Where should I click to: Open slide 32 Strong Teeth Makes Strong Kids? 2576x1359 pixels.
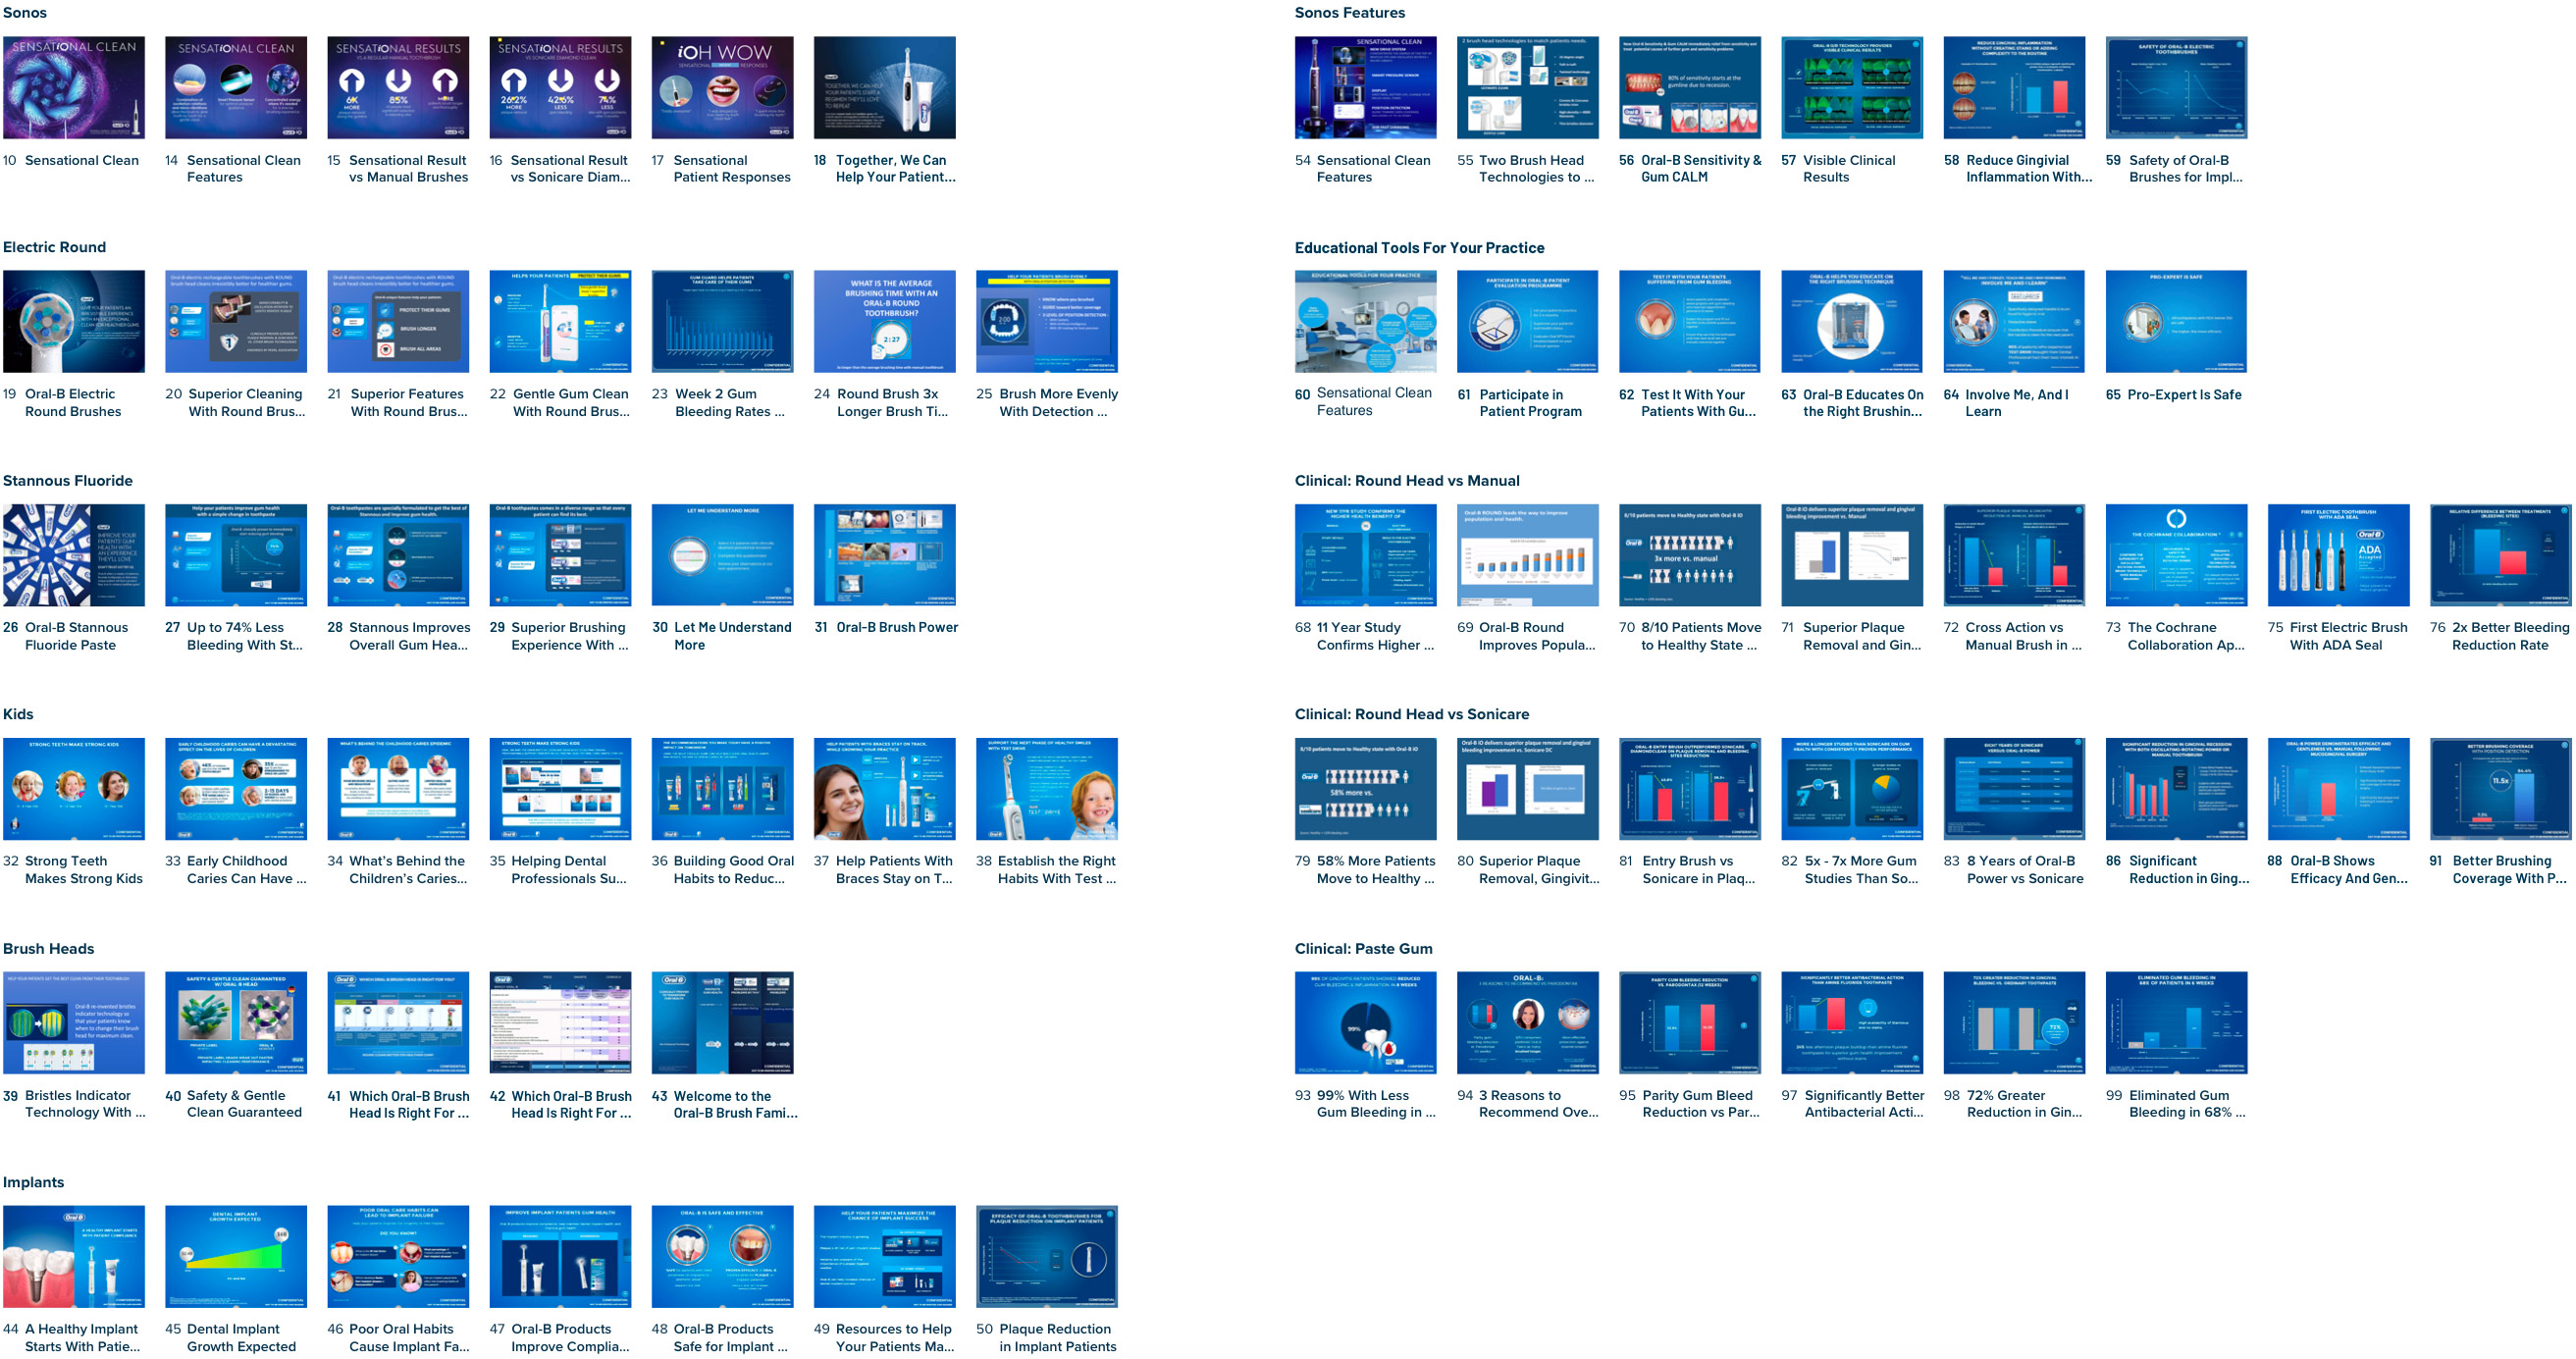[x=73, y=789]
